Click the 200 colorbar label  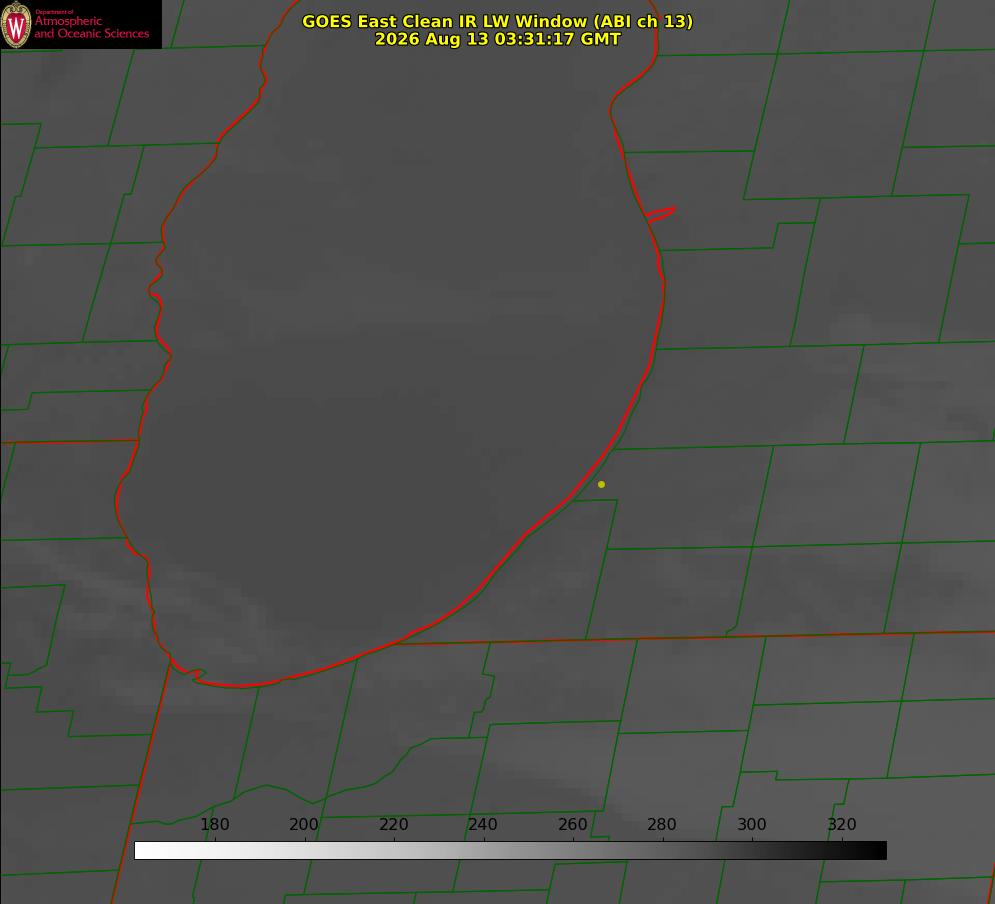pyautogui.click(x=304, y=824)
